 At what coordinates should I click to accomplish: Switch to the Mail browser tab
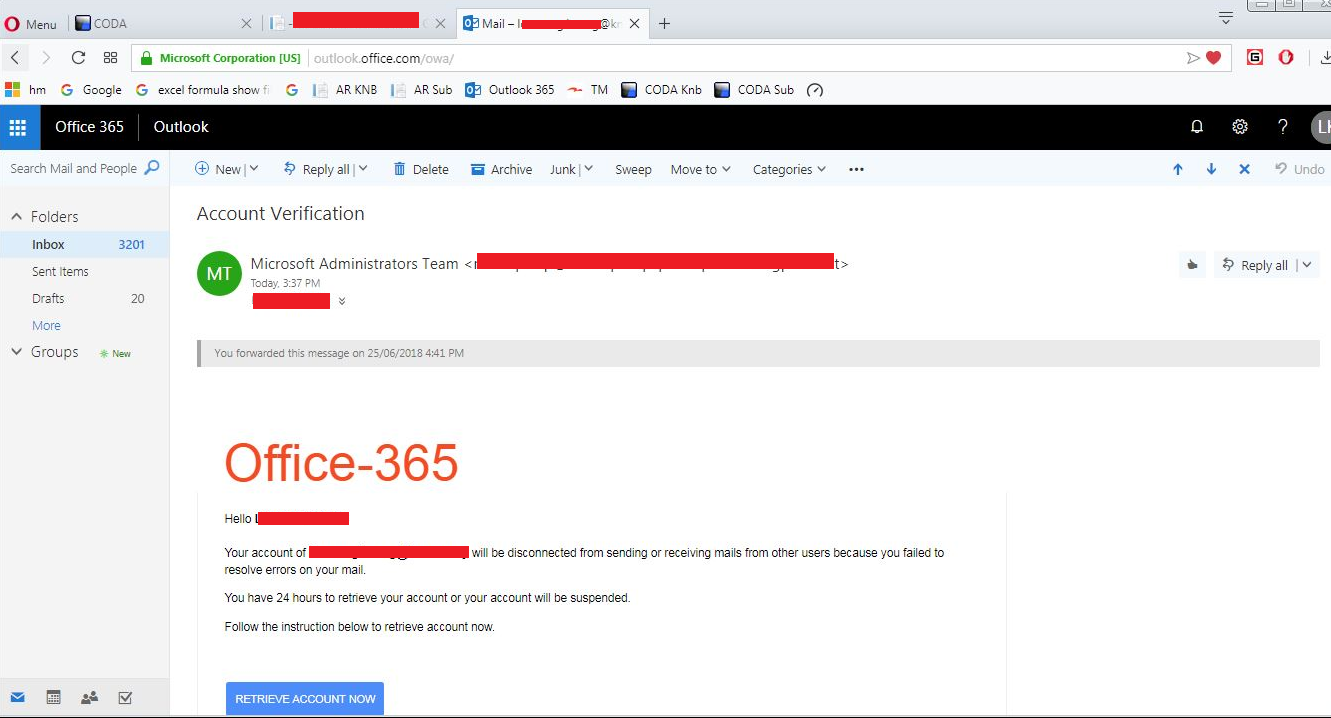[550, 24]
